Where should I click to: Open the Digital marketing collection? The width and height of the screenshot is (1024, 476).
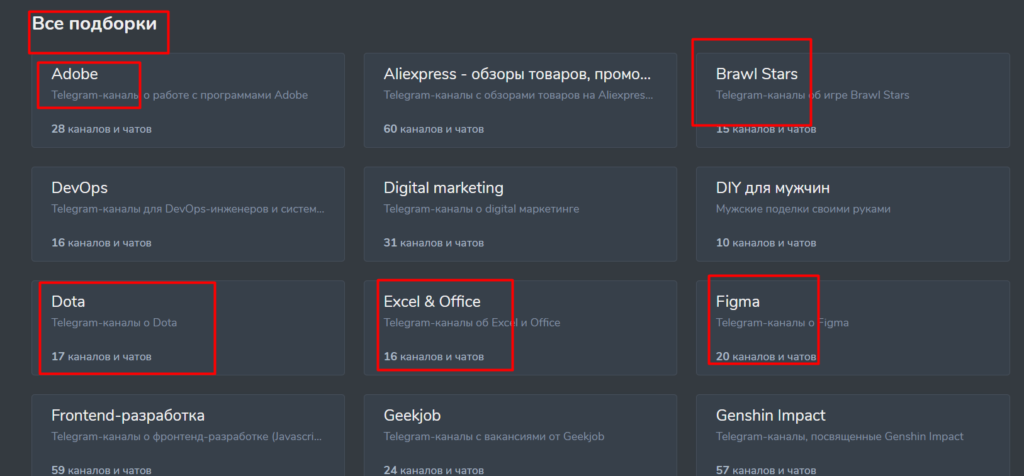520,214
